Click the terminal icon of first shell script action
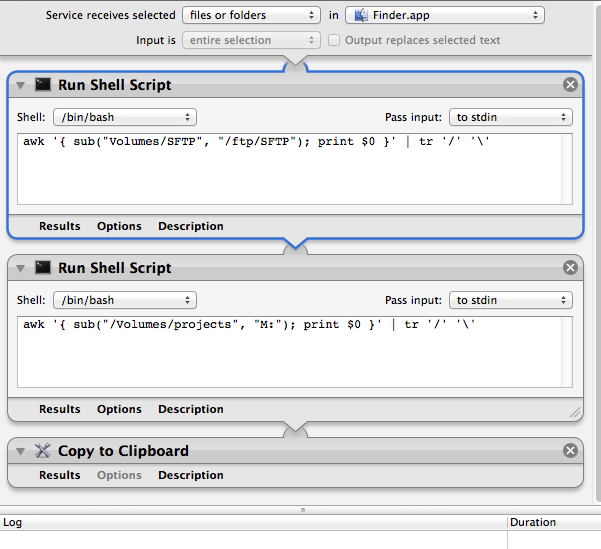Screen dimensions: 601x549 tap(43, 84)
